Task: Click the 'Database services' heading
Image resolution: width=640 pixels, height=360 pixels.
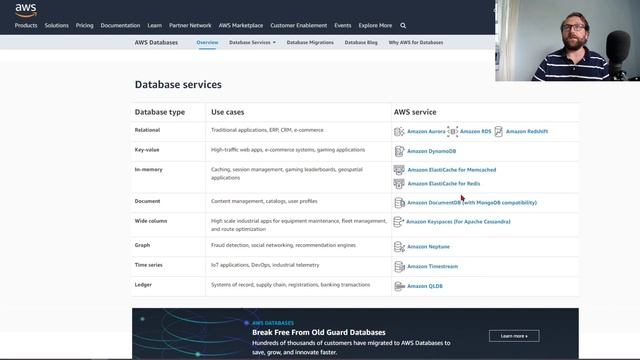Action: 178,84
